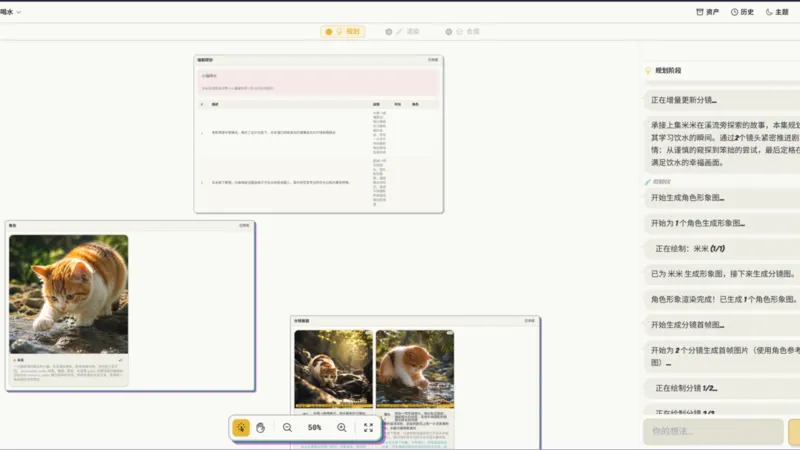Fit canvas to screen
Viewport: 800px width, 450px height.
(x=368, y=428)
